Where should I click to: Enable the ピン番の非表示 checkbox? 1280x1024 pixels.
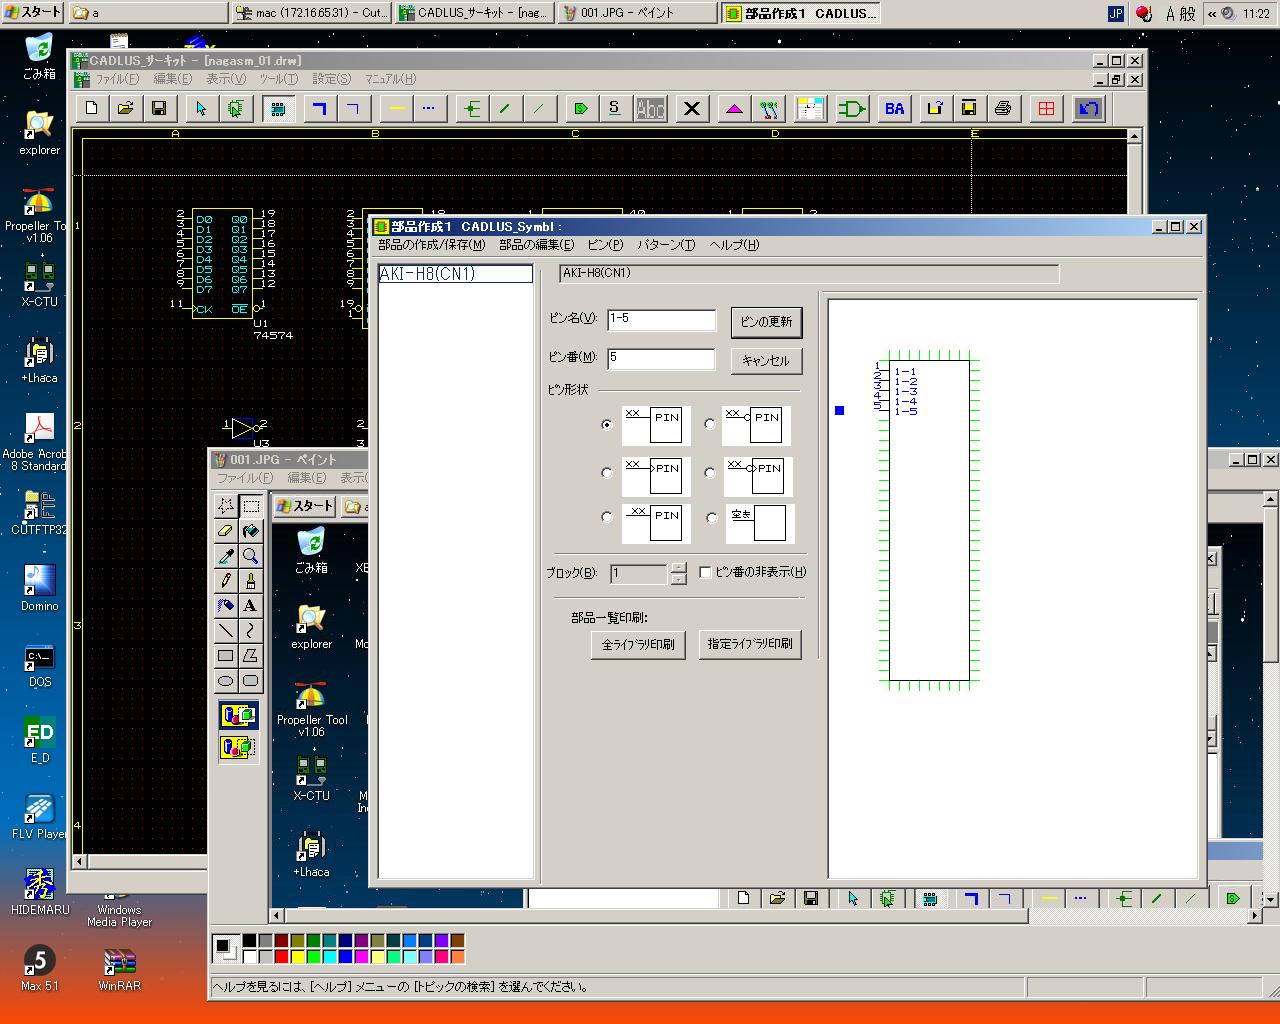705,572
